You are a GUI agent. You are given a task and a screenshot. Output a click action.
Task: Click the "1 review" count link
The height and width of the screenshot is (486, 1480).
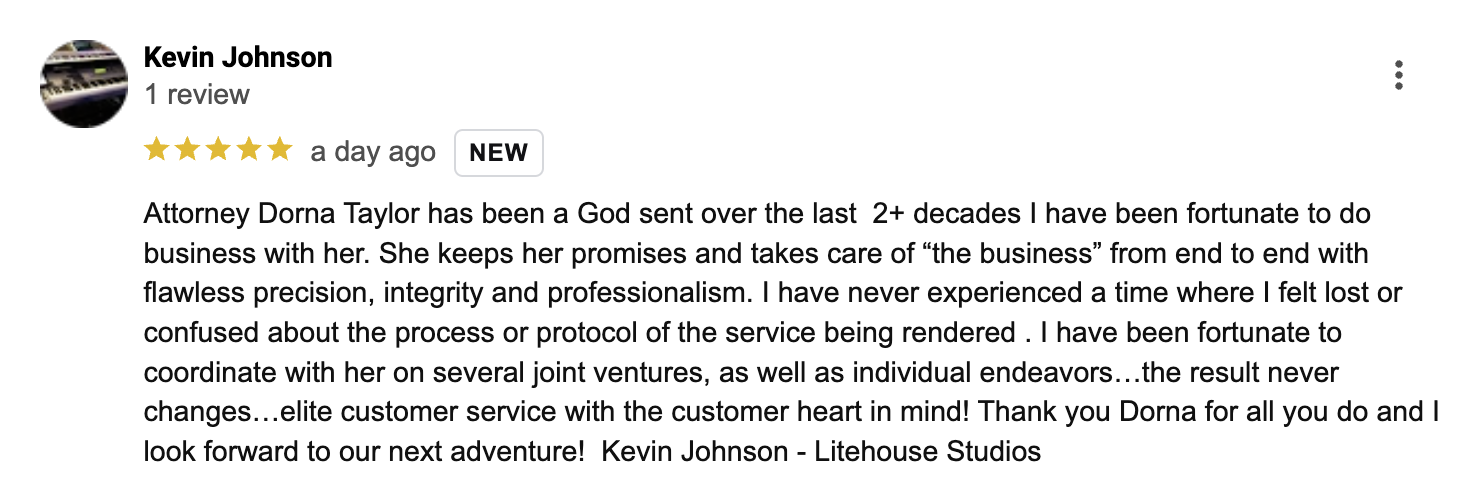tap(197, 95)
